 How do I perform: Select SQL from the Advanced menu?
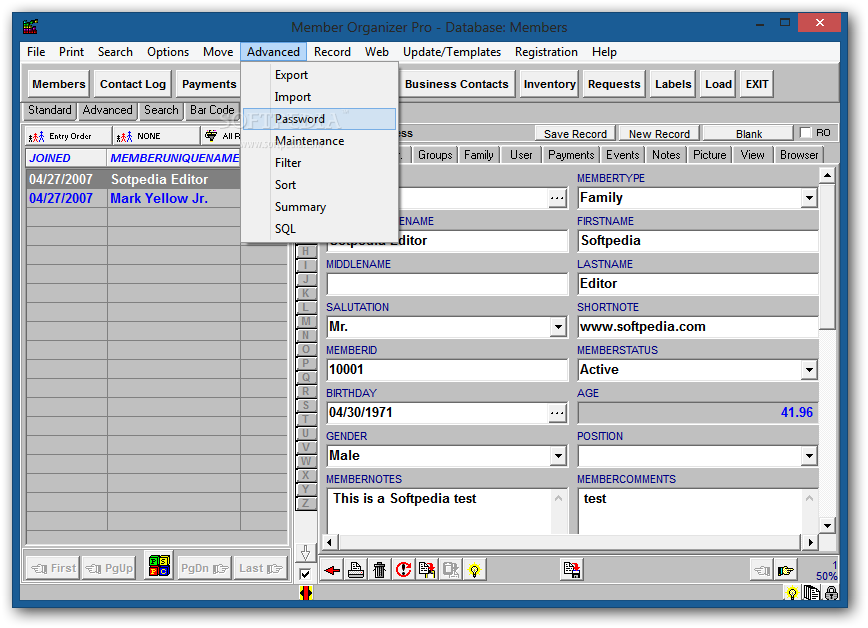click(319, 229)
